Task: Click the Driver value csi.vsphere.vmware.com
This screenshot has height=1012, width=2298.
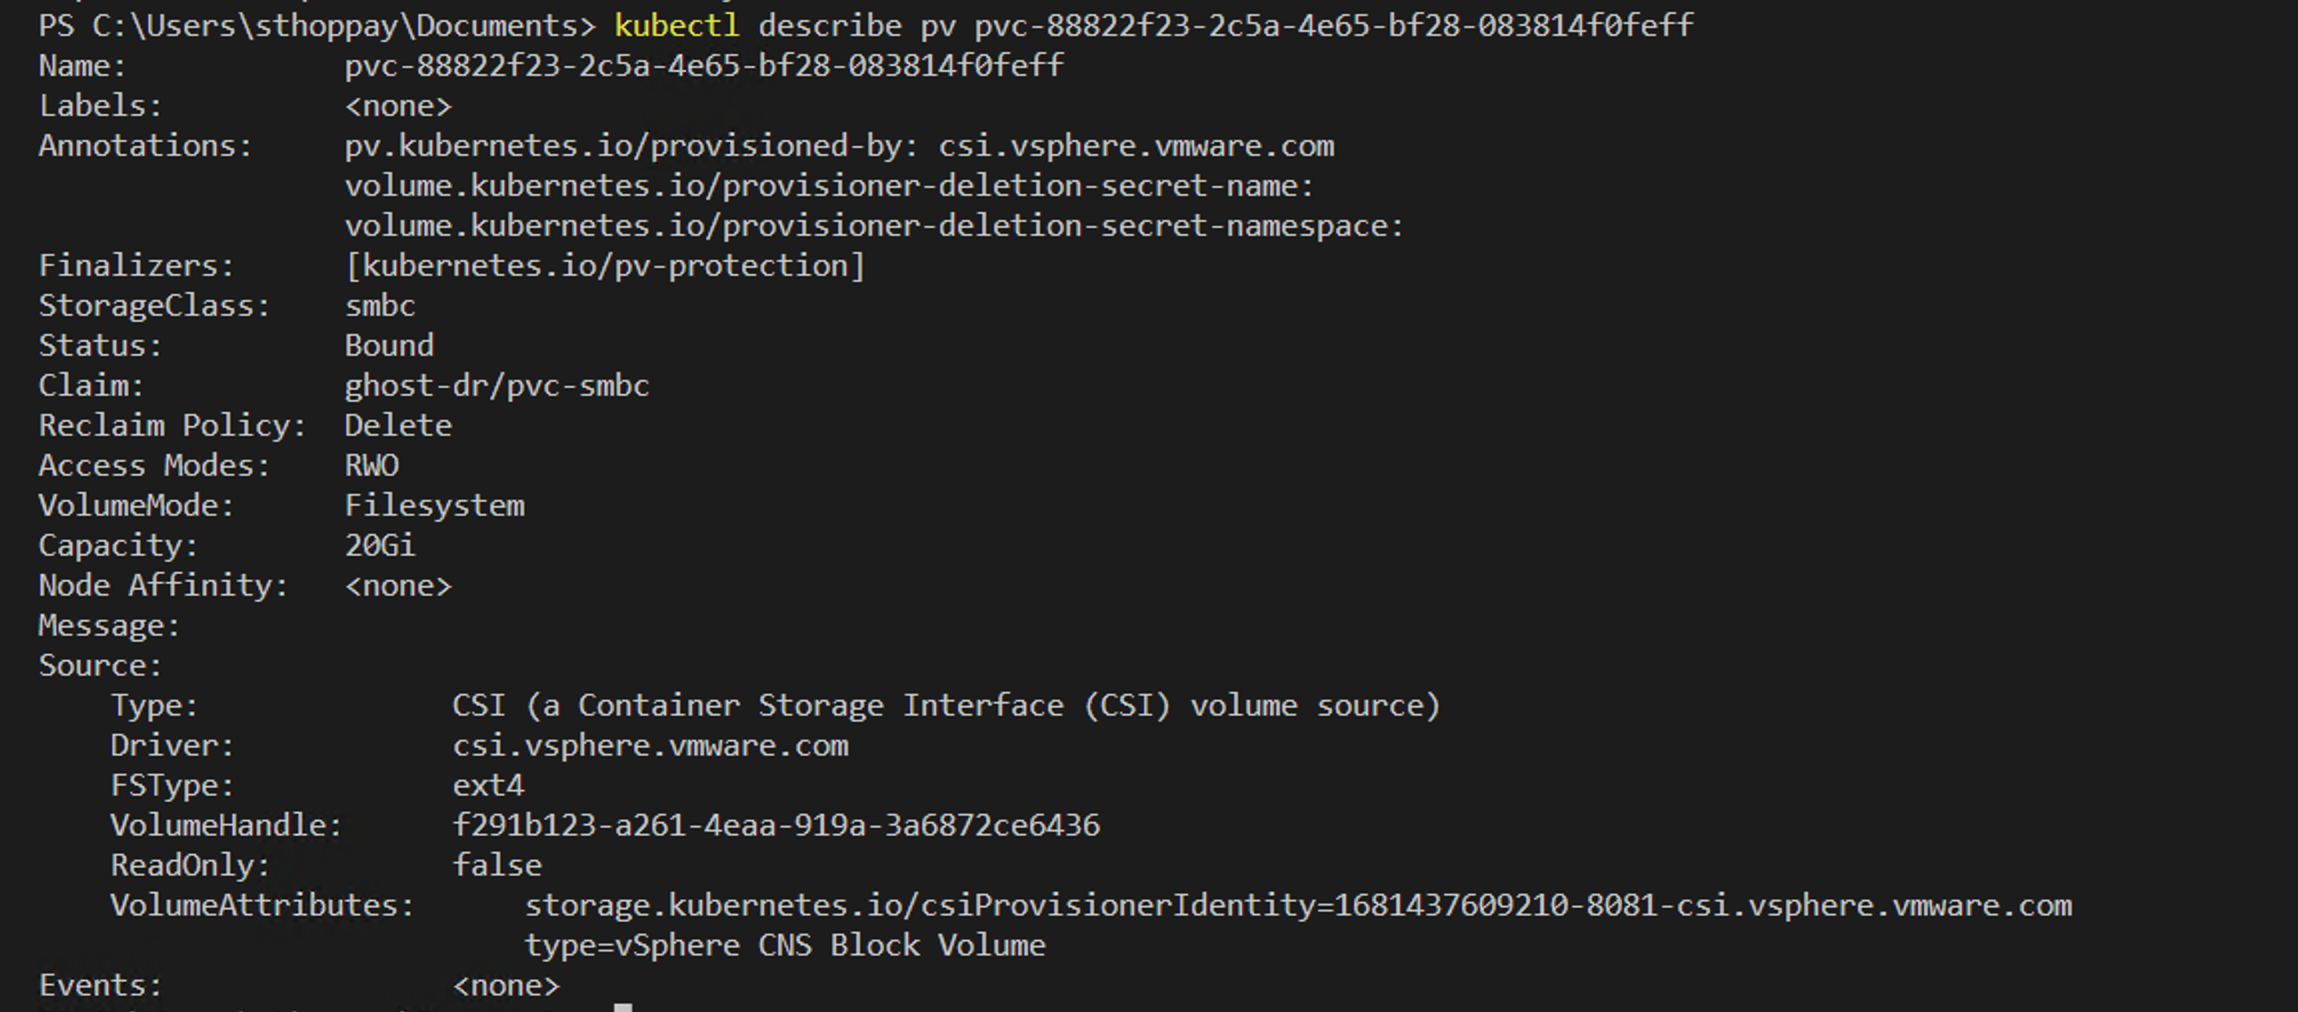Action: [650, 746]
